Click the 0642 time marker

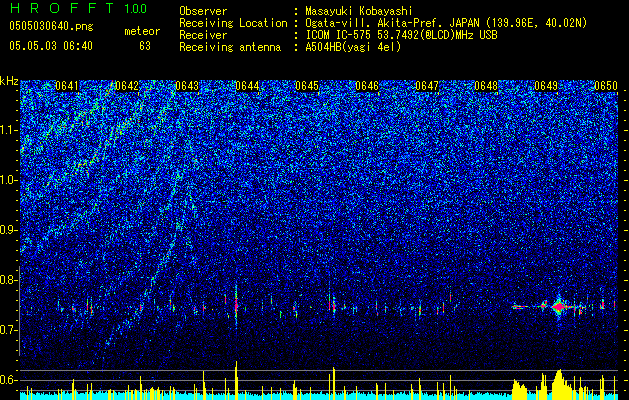tap(127, 86)
